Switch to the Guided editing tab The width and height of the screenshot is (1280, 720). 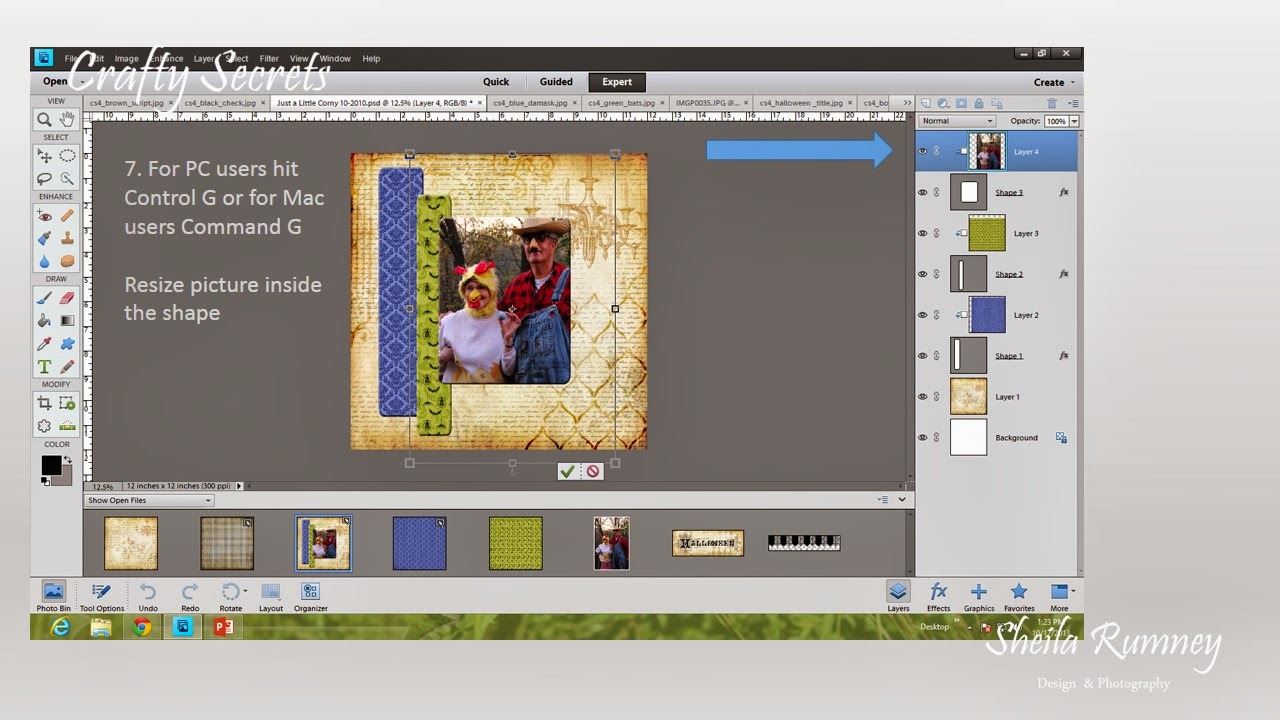555,82
